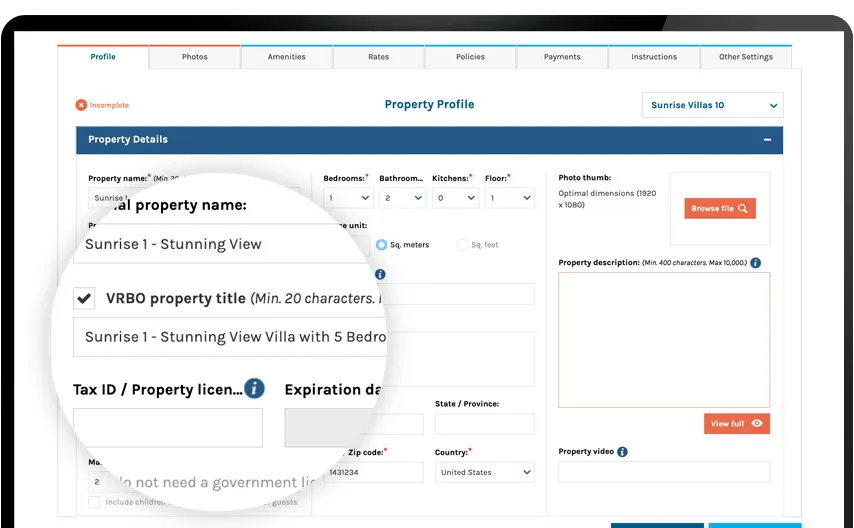The width and height of the screenshot is (854, 528).
Task: Click the magnified property name field 'Sunrise 1 - Stunning View'
Action: pyautogui.click(x=222, y=244)
